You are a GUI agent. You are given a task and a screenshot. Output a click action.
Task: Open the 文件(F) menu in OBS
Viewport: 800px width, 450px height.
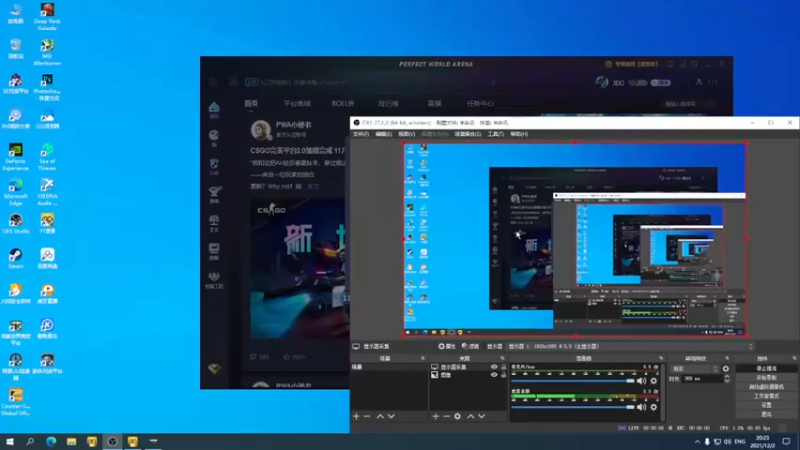coord(361,134)
